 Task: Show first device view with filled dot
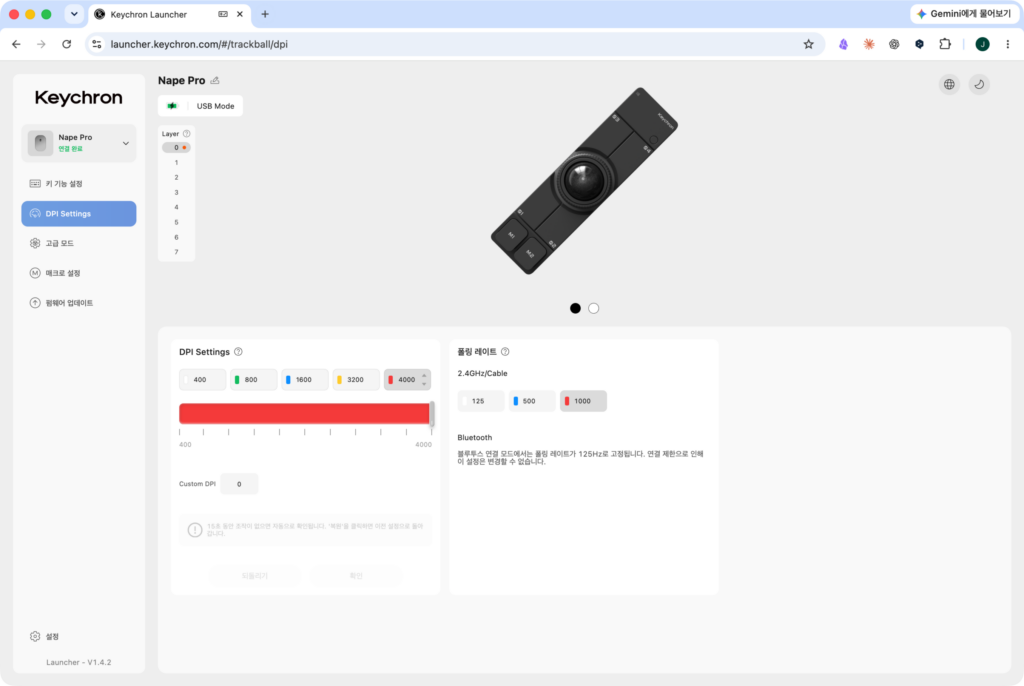point(575,308)
